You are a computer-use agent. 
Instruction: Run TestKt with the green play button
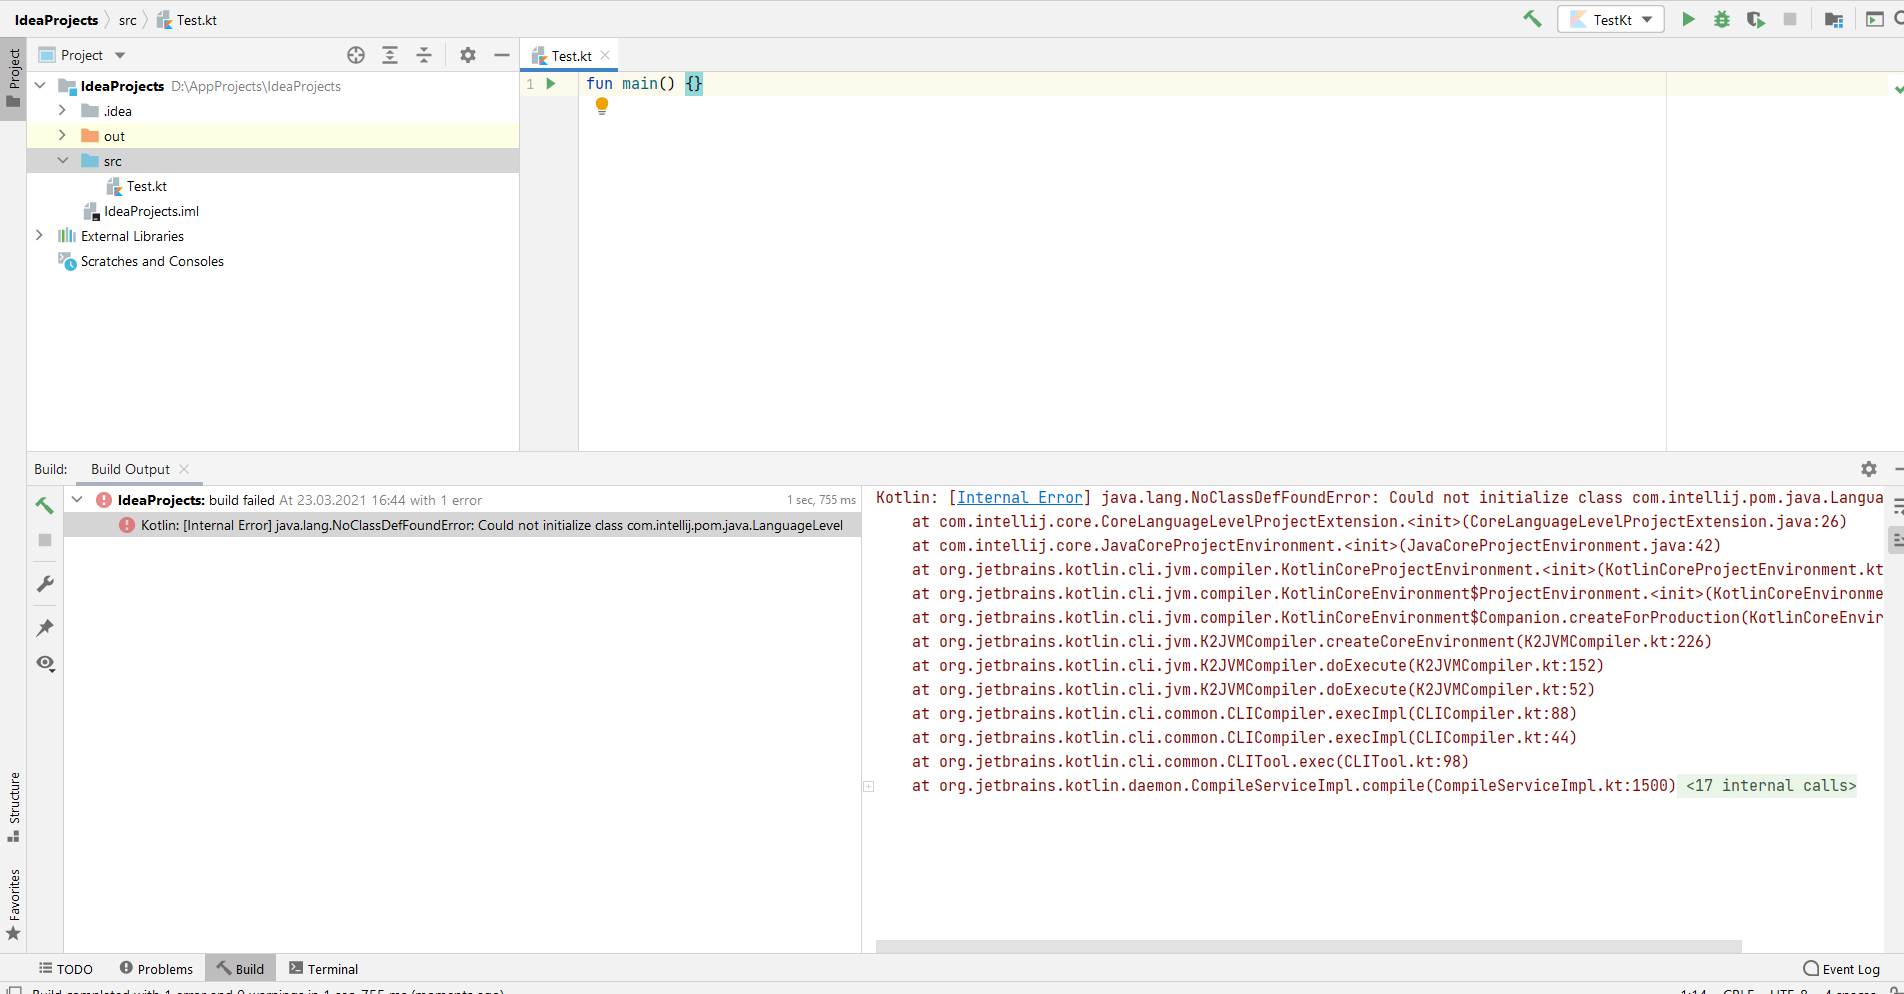tap(1688, 19)
